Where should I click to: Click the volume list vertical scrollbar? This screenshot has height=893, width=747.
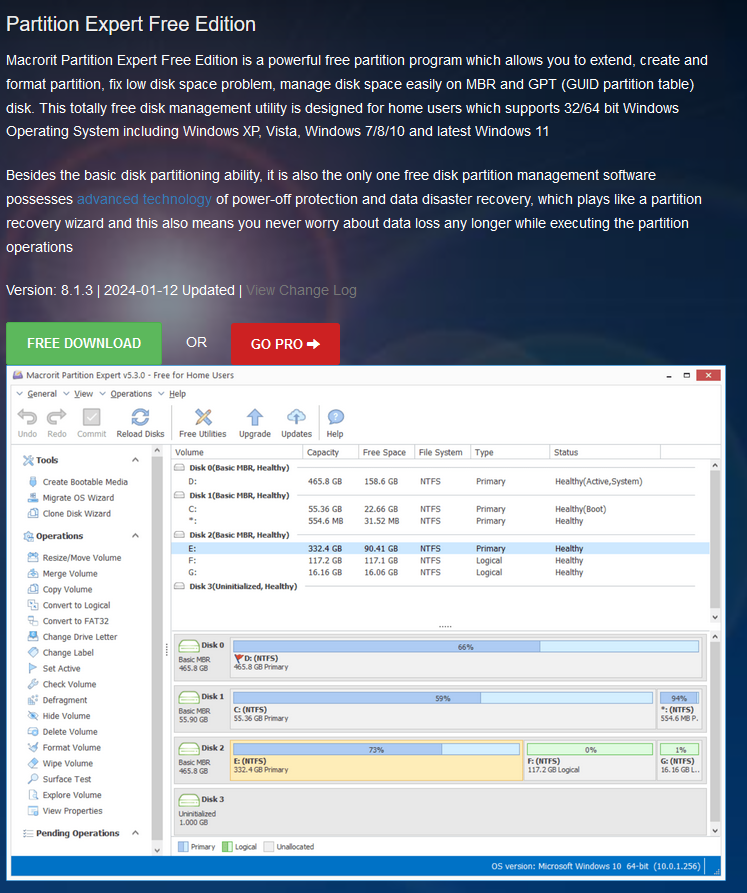715,542
